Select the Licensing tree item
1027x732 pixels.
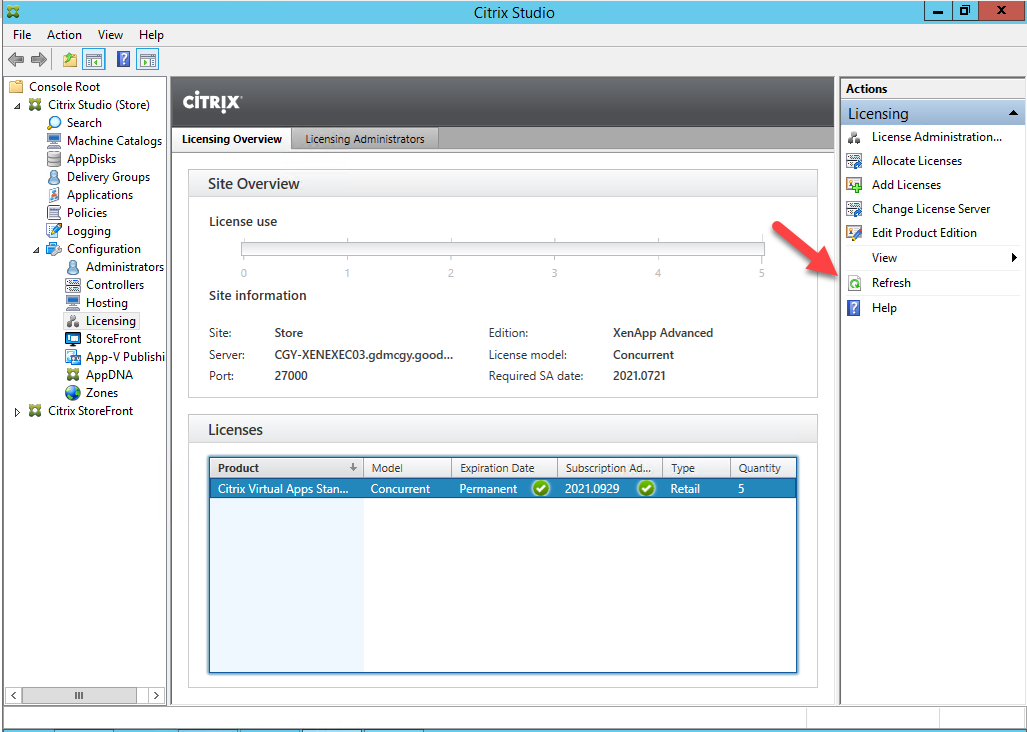[x=111, y=321]
